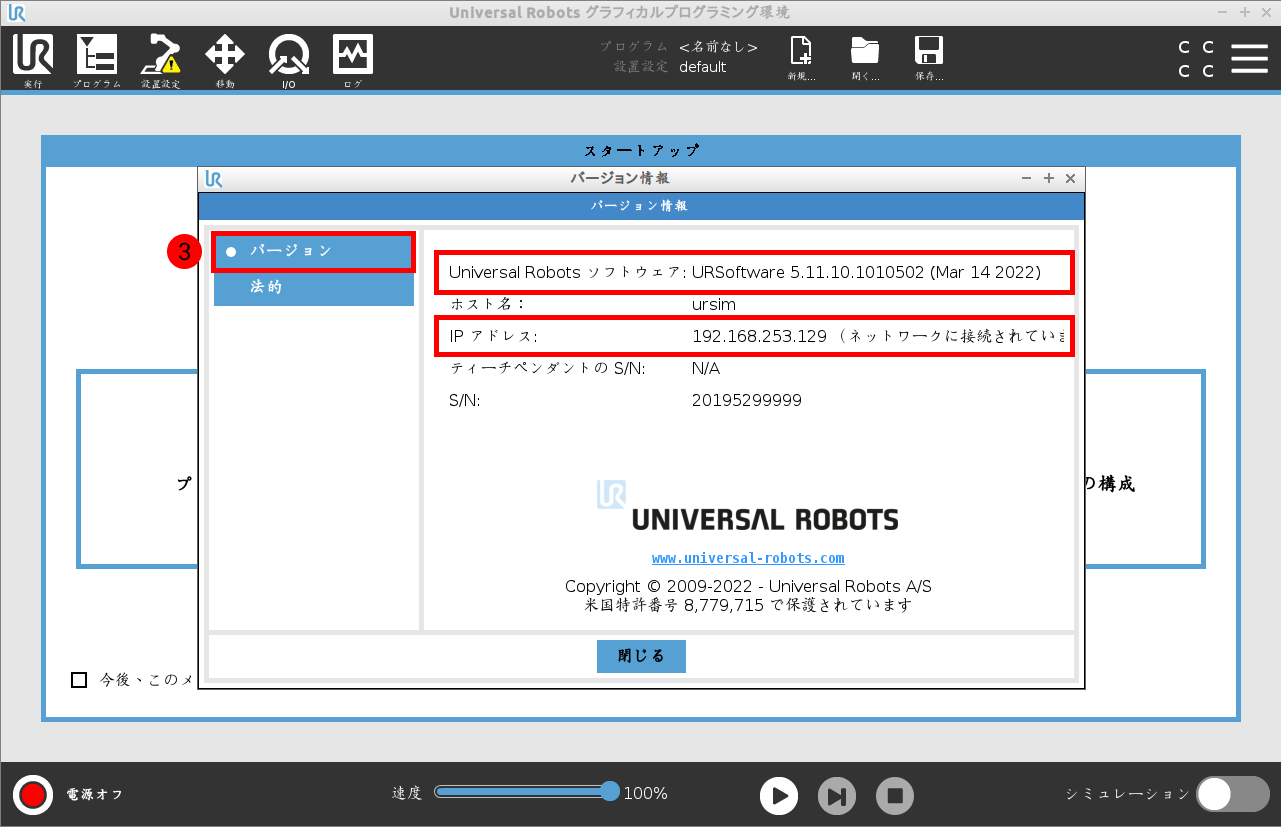The height and width of the screenshot is (827, 1281).
Task: Click the red power off (電源オフ) indicator
Action: pos(33,795)
